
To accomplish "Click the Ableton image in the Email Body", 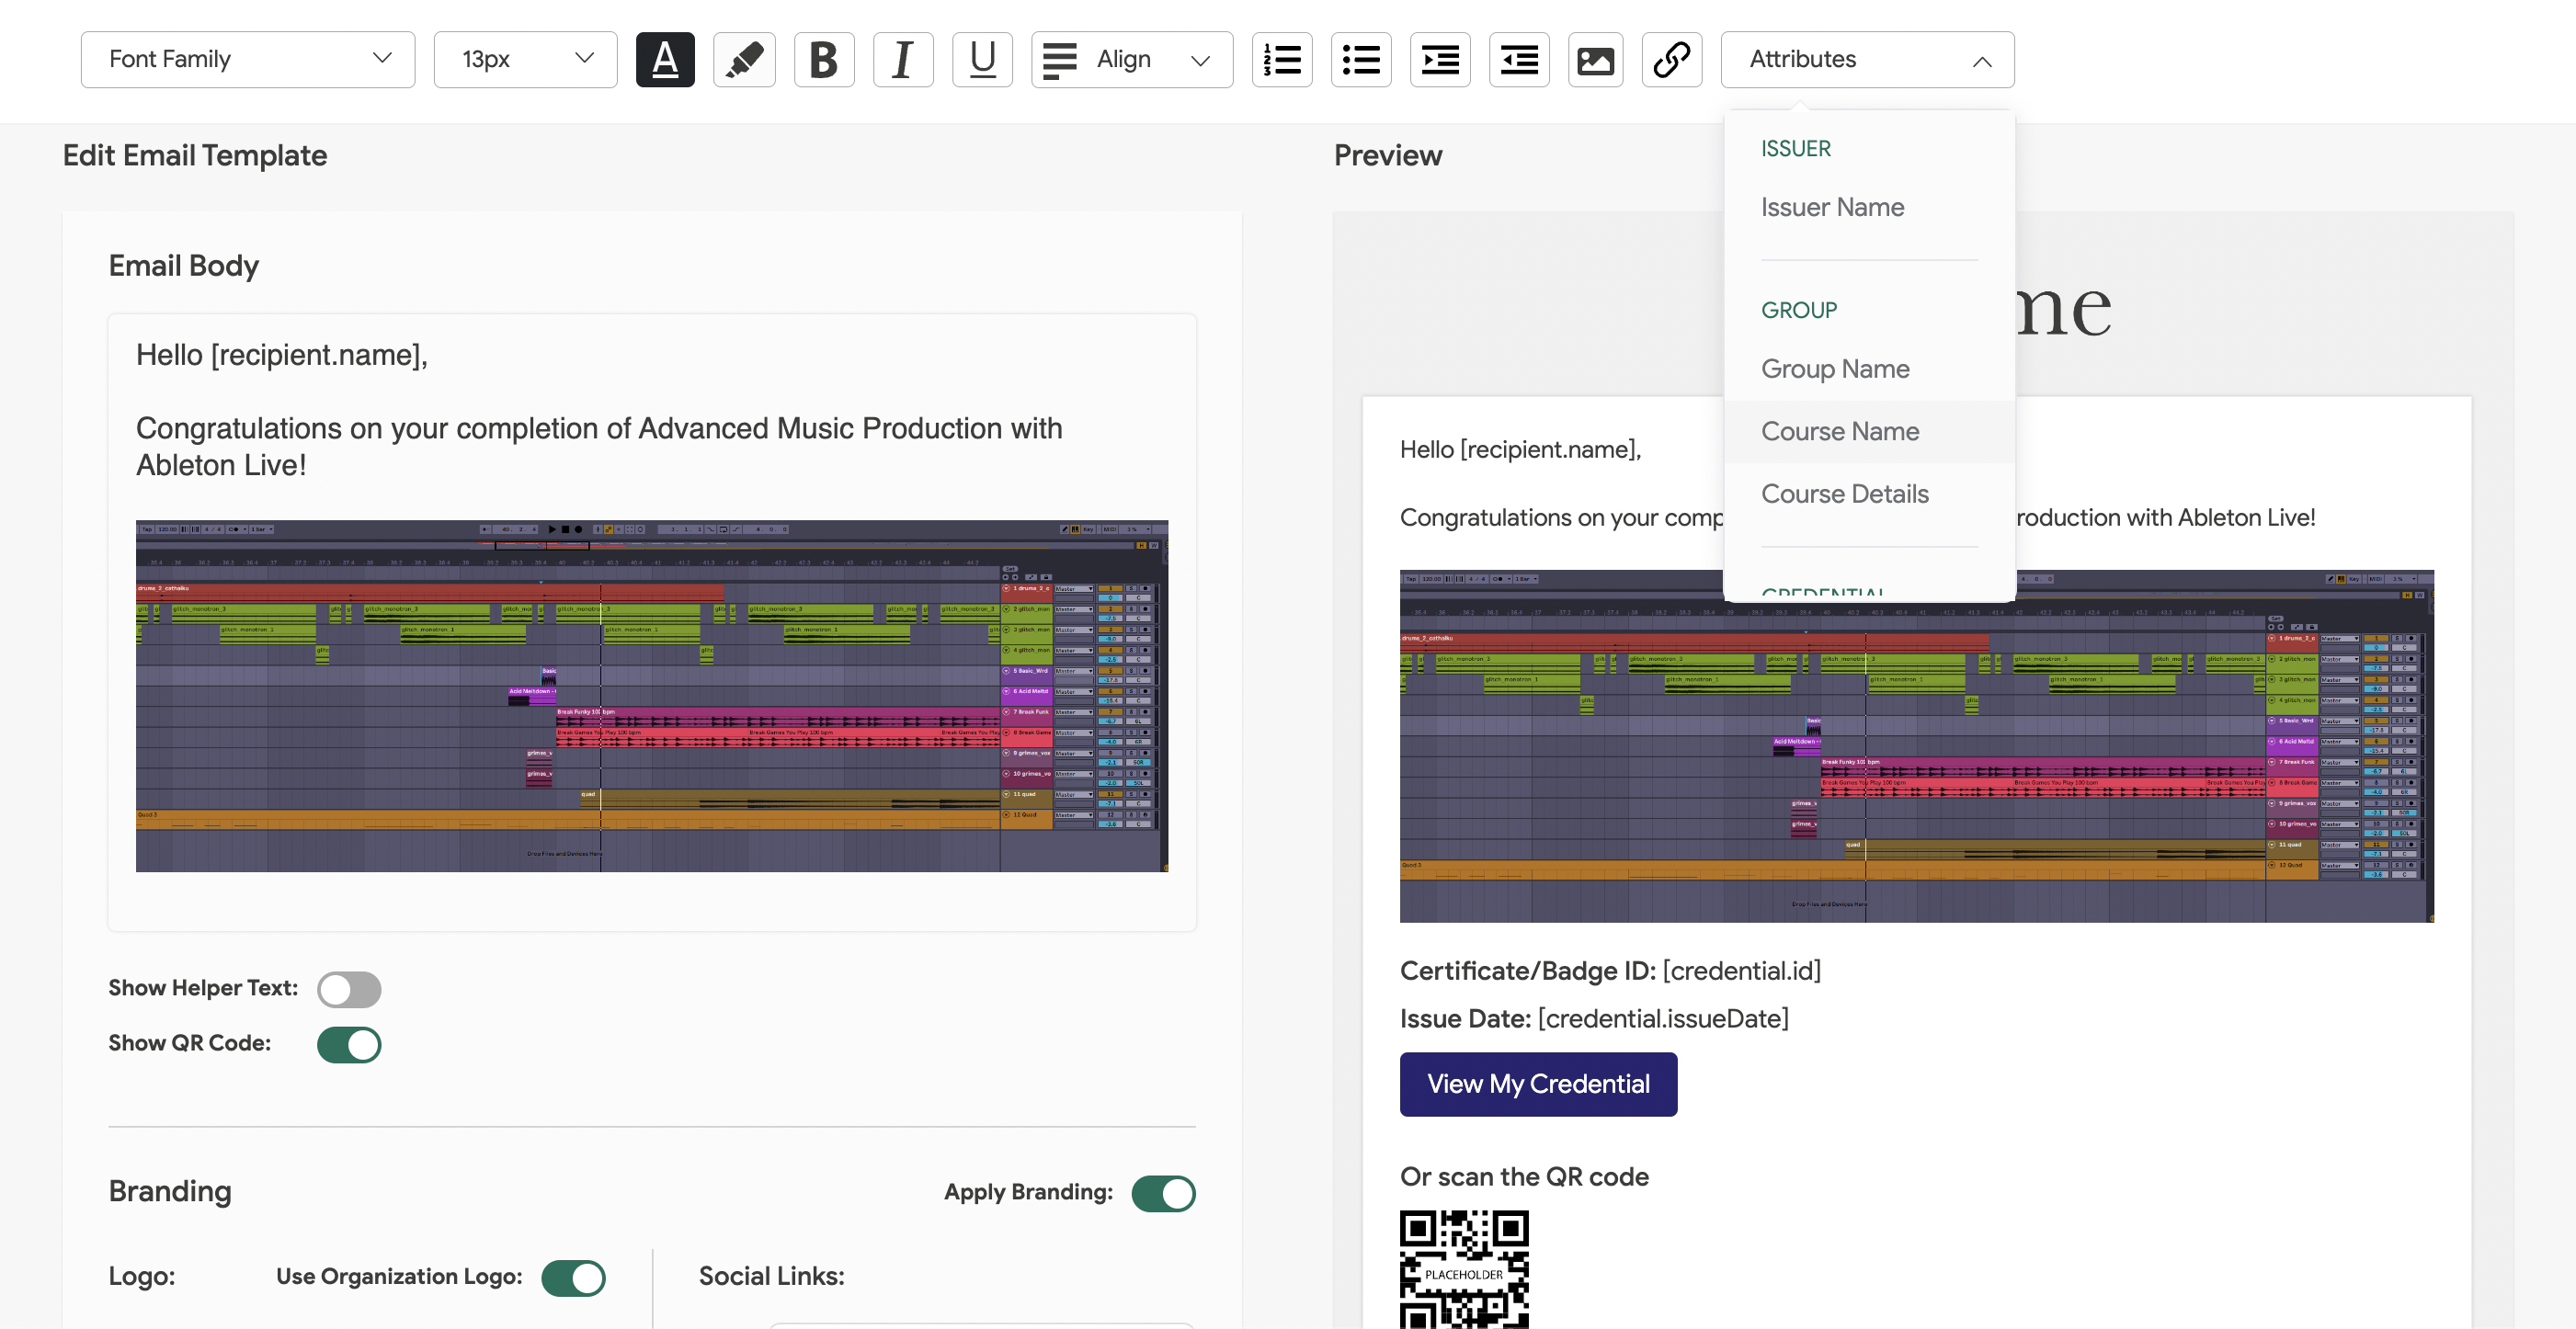I will 652,696.
